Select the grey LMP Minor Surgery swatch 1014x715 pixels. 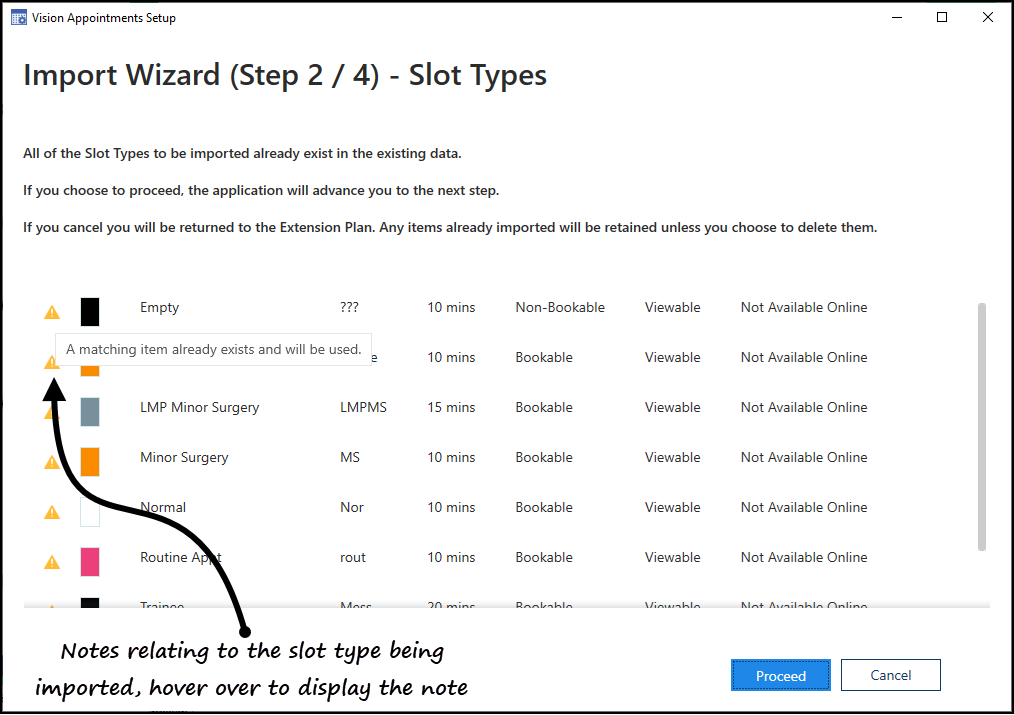coord(90,411)
